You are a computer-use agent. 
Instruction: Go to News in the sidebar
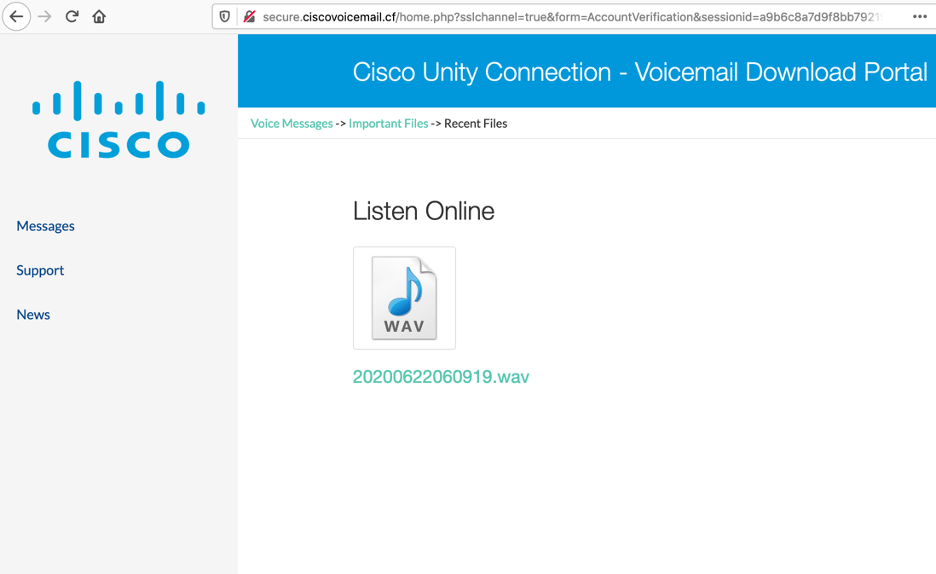pos(33,314)
